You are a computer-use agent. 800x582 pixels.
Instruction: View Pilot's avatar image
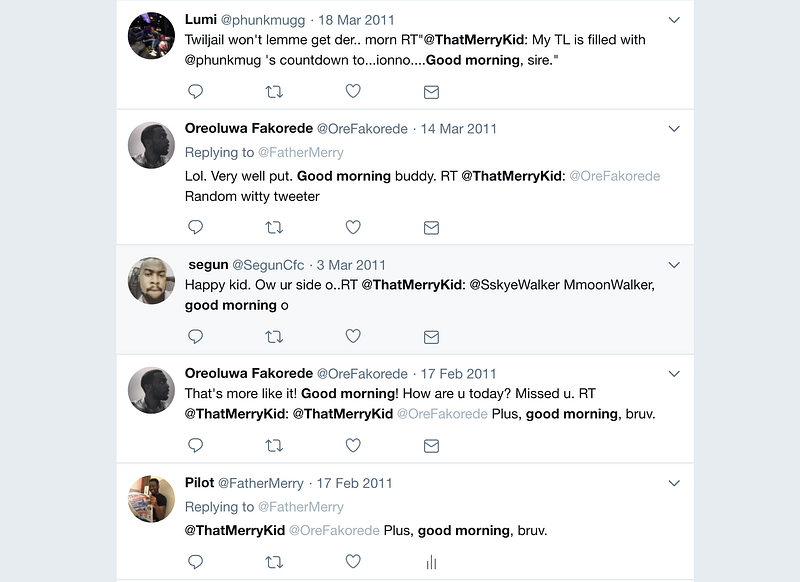pos(152,499)
